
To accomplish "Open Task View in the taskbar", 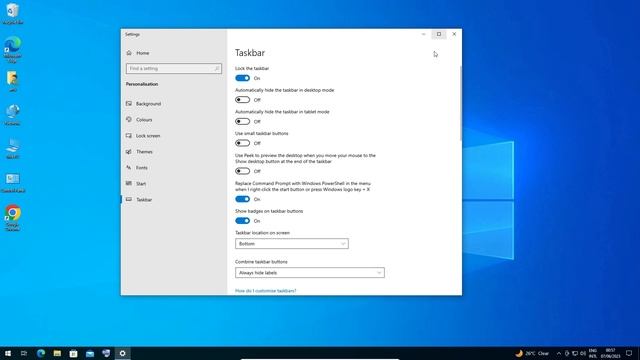I will tap(24, 353).
